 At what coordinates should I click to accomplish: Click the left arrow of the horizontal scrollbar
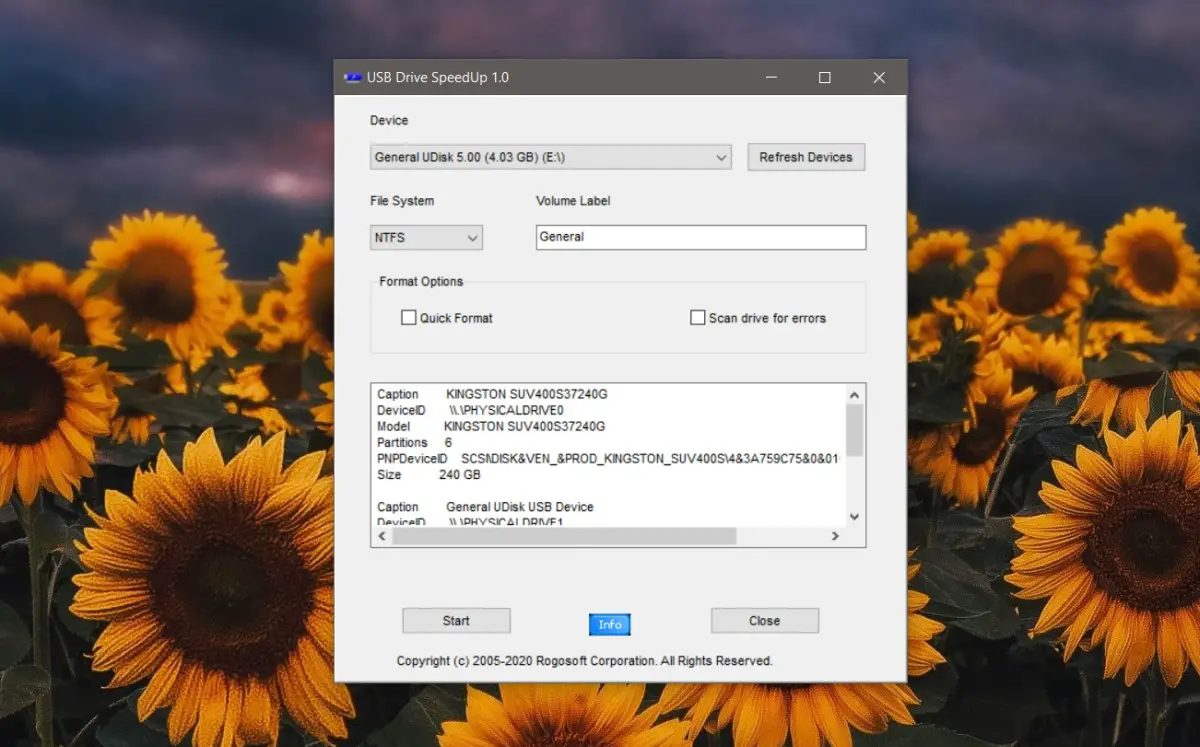[x=381, y=537]
